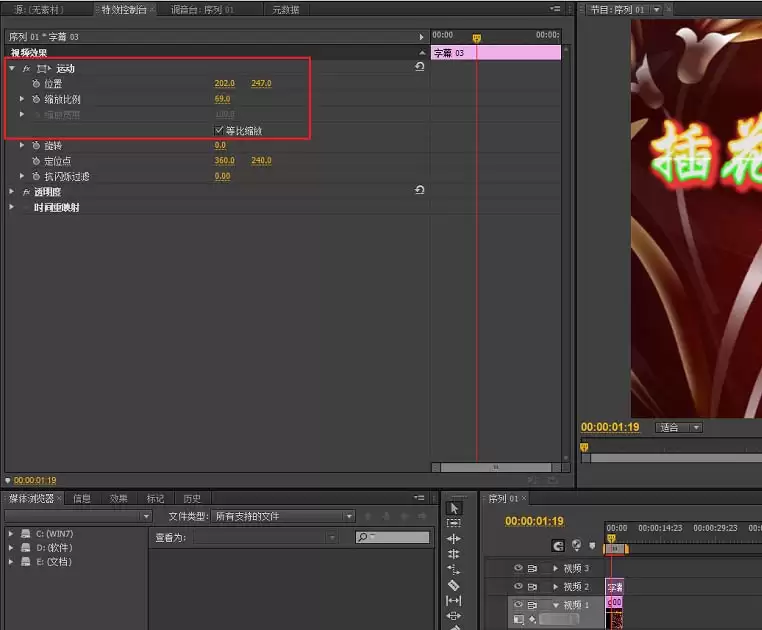Viewport: 762px width, 630px height.
Task: Select the Razor tool in tools panel
Action: click(454, 585)
